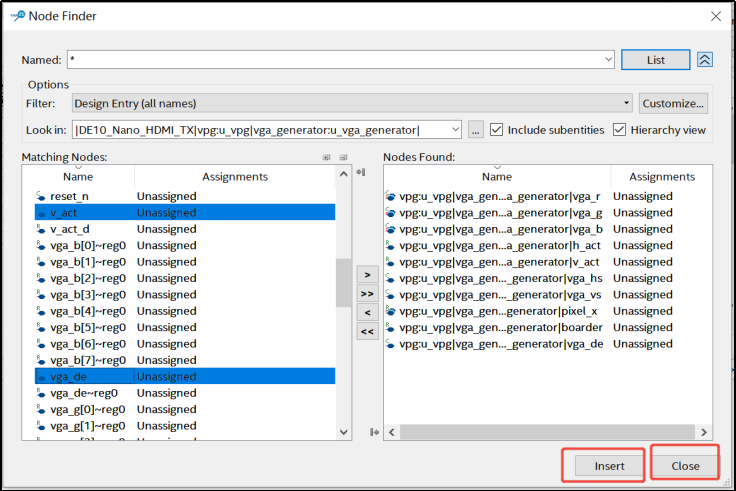Click the < button to remove selected node
This screenshot has height=491, width=736.
[368, 313]
